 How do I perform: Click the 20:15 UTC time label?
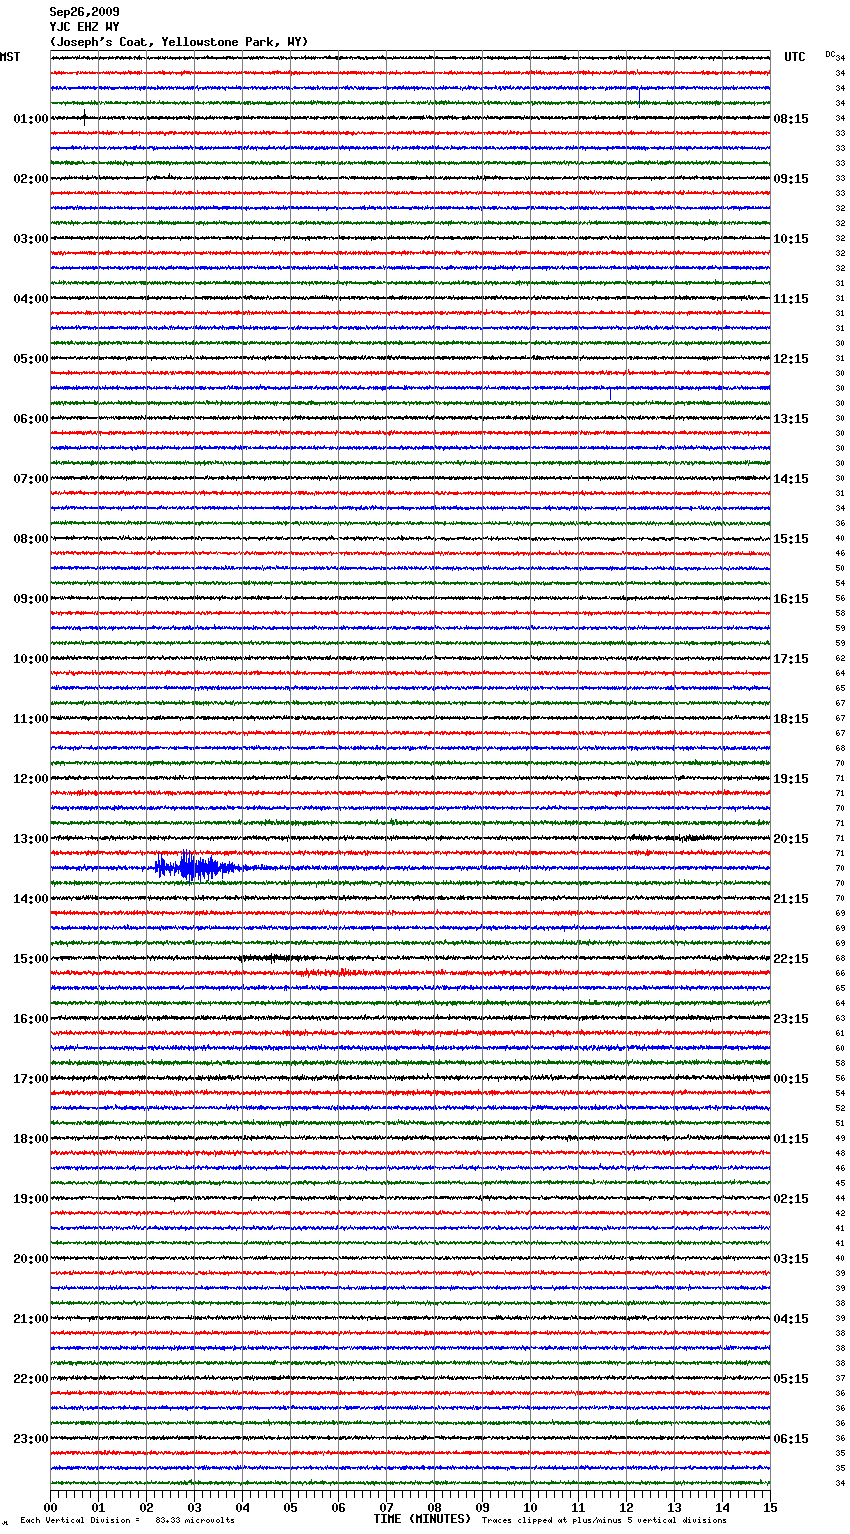click(791, 839)
